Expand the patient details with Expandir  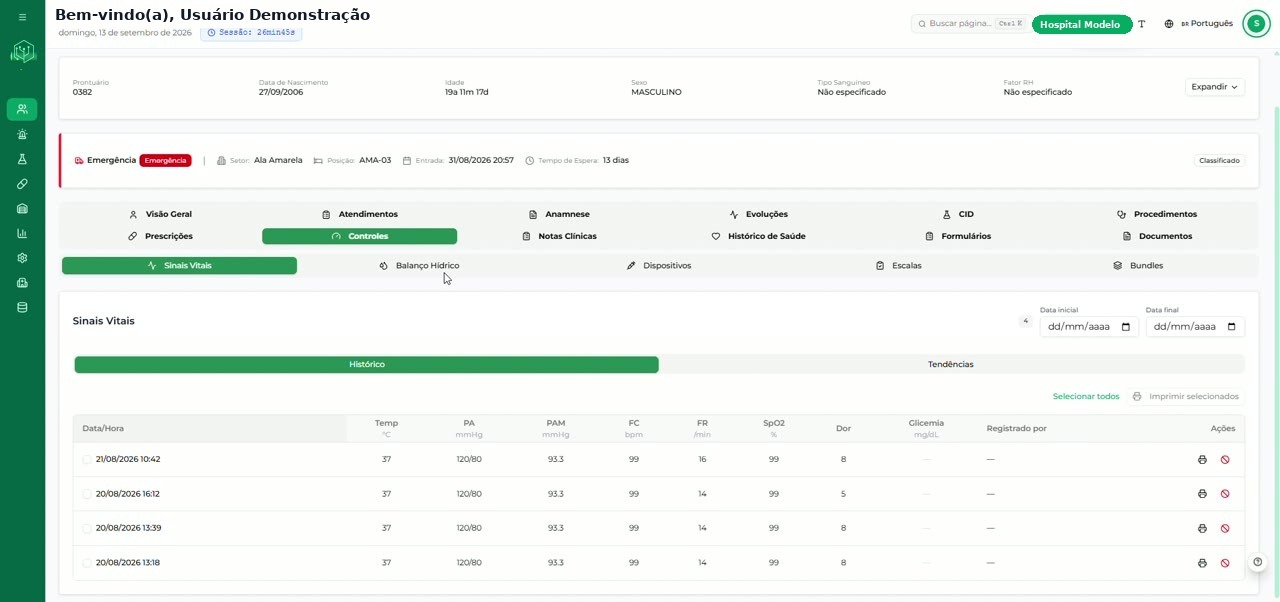(1215, 87)
